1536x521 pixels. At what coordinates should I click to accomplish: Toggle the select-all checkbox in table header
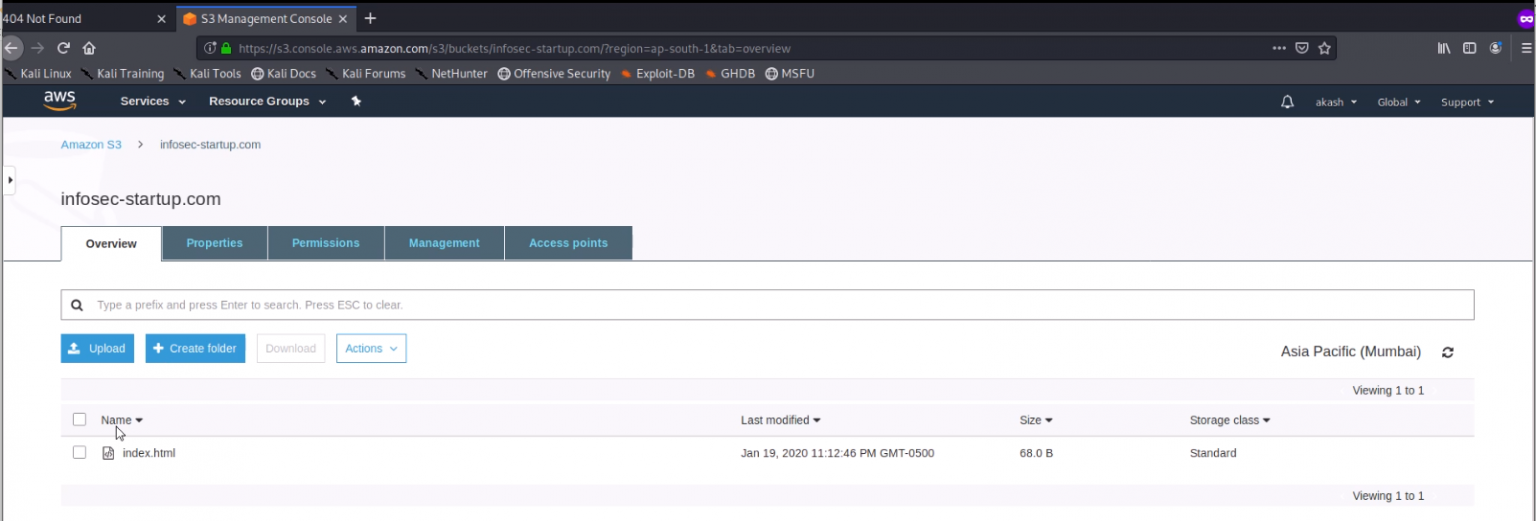(80, 419)
